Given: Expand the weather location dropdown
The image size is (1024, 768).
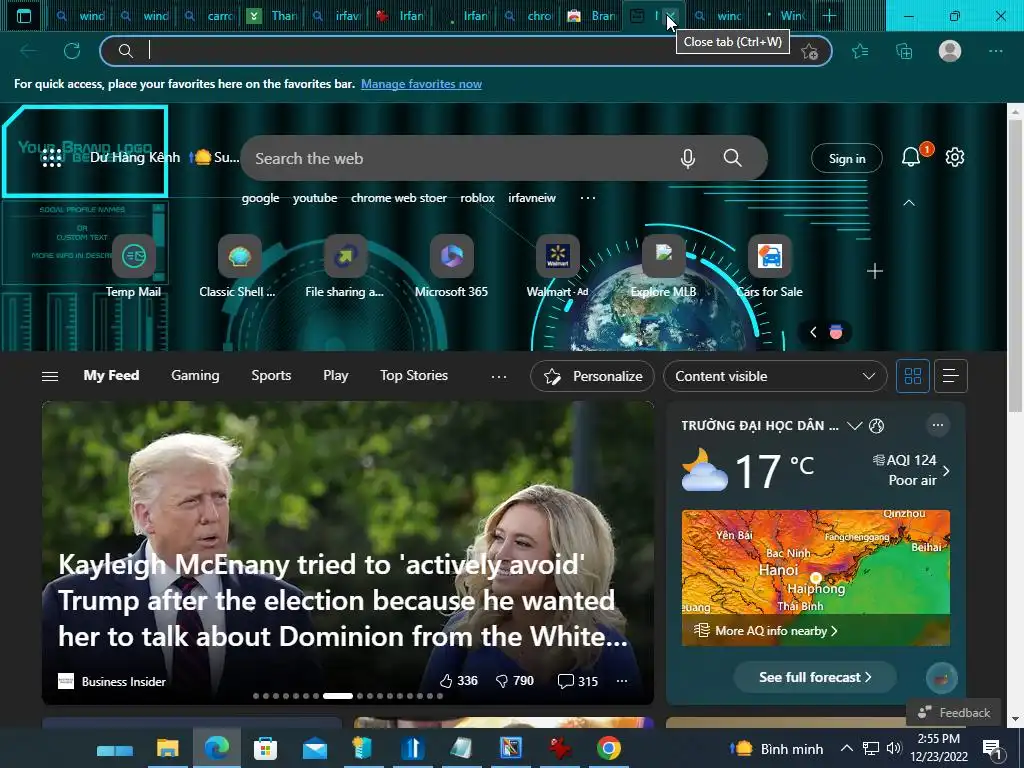Looking at the screenshot, I should click(854, 426).
